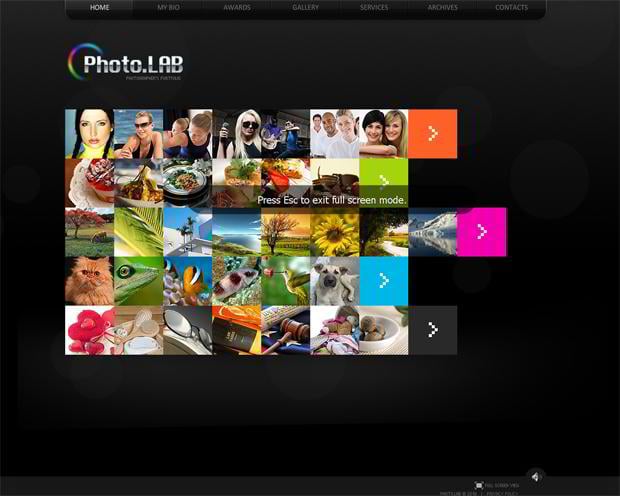Click the blue arrow tile in animals row
This screenshot has height=496, width=620.
pos(383,281)
